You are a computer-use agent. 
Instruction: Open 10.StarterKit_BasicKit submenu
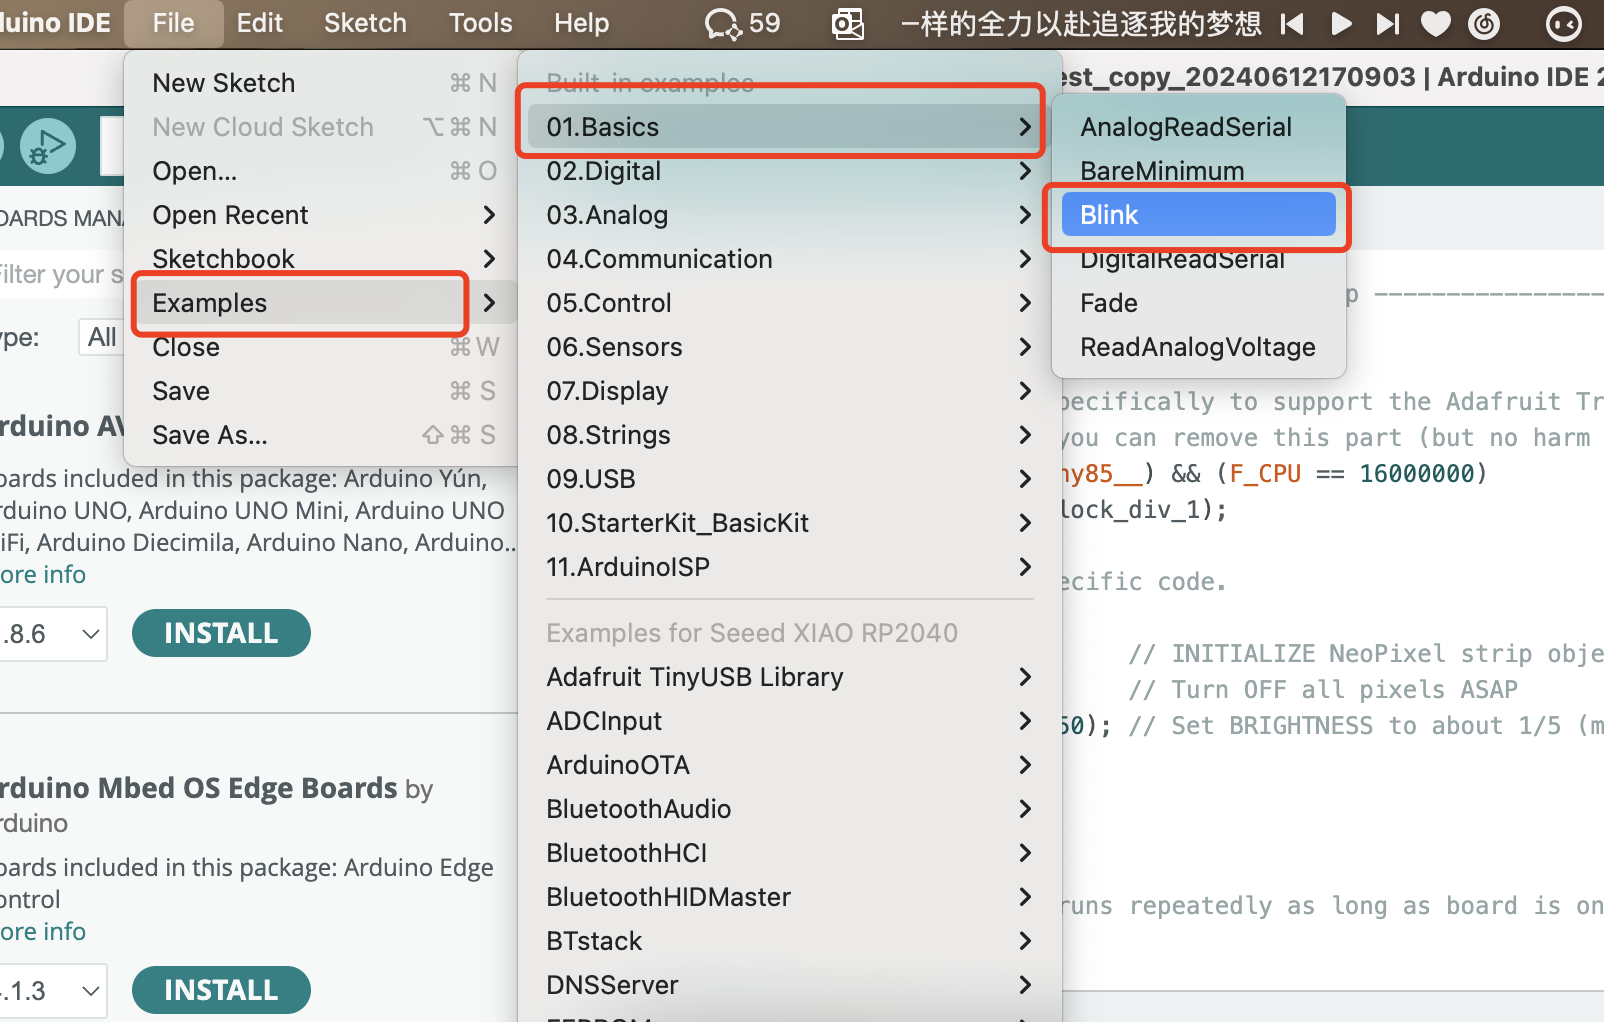click(x=789, y=523)
